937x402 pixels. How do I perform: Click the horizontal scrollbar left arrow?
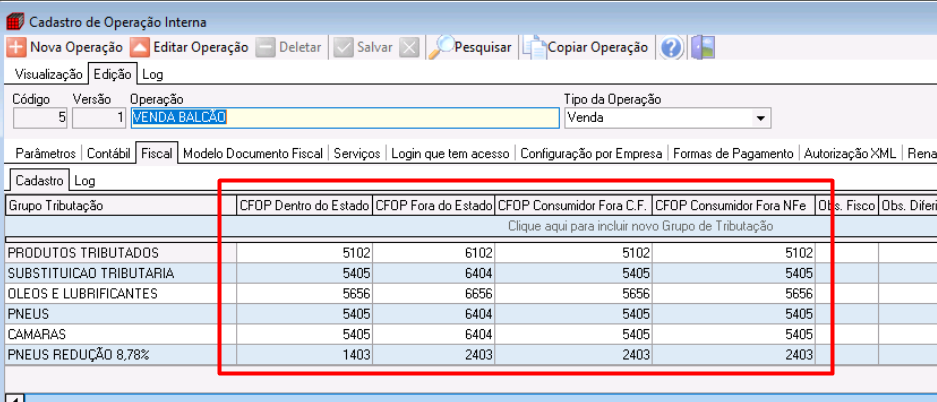tap(14, 398)
